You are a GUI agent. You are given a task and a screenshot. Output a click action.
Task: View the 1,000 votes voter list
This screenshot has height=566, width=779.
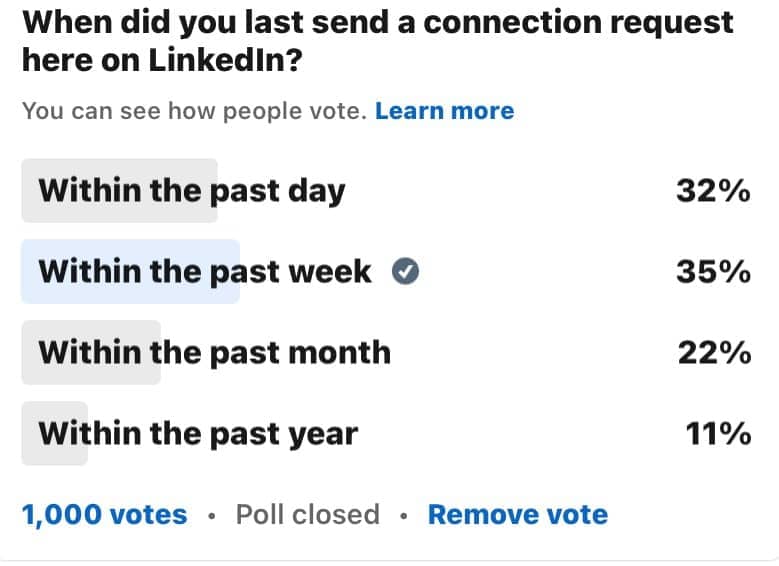coord(105,515)
